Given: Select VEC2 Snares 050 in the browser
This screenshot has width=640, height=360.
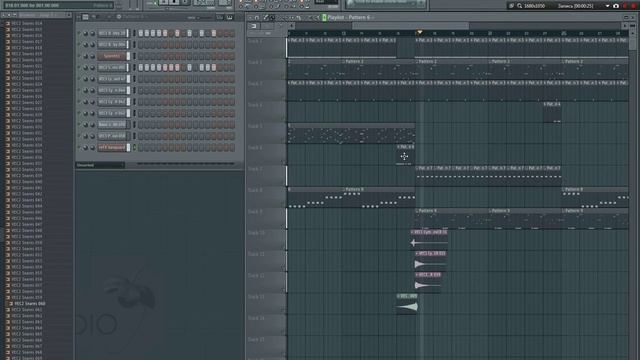Looking at the screenshot, I should (x=27, y=242).
